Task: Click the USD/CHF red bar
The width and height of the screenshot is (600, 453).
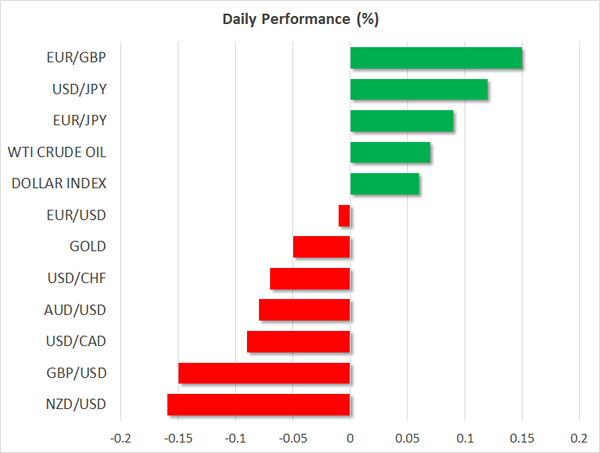Action: (310, 278)
